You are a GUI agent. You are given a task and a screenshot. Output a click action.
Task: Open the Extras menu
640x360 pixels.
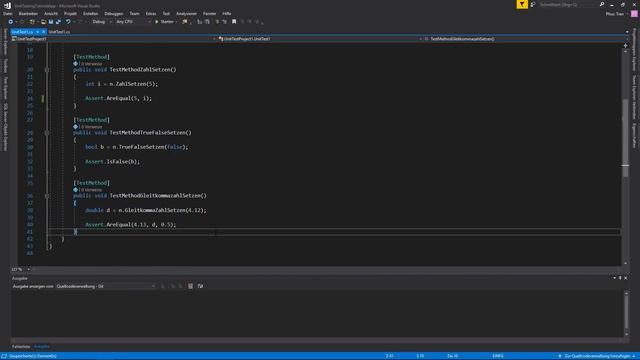click(x=151, y=13)
